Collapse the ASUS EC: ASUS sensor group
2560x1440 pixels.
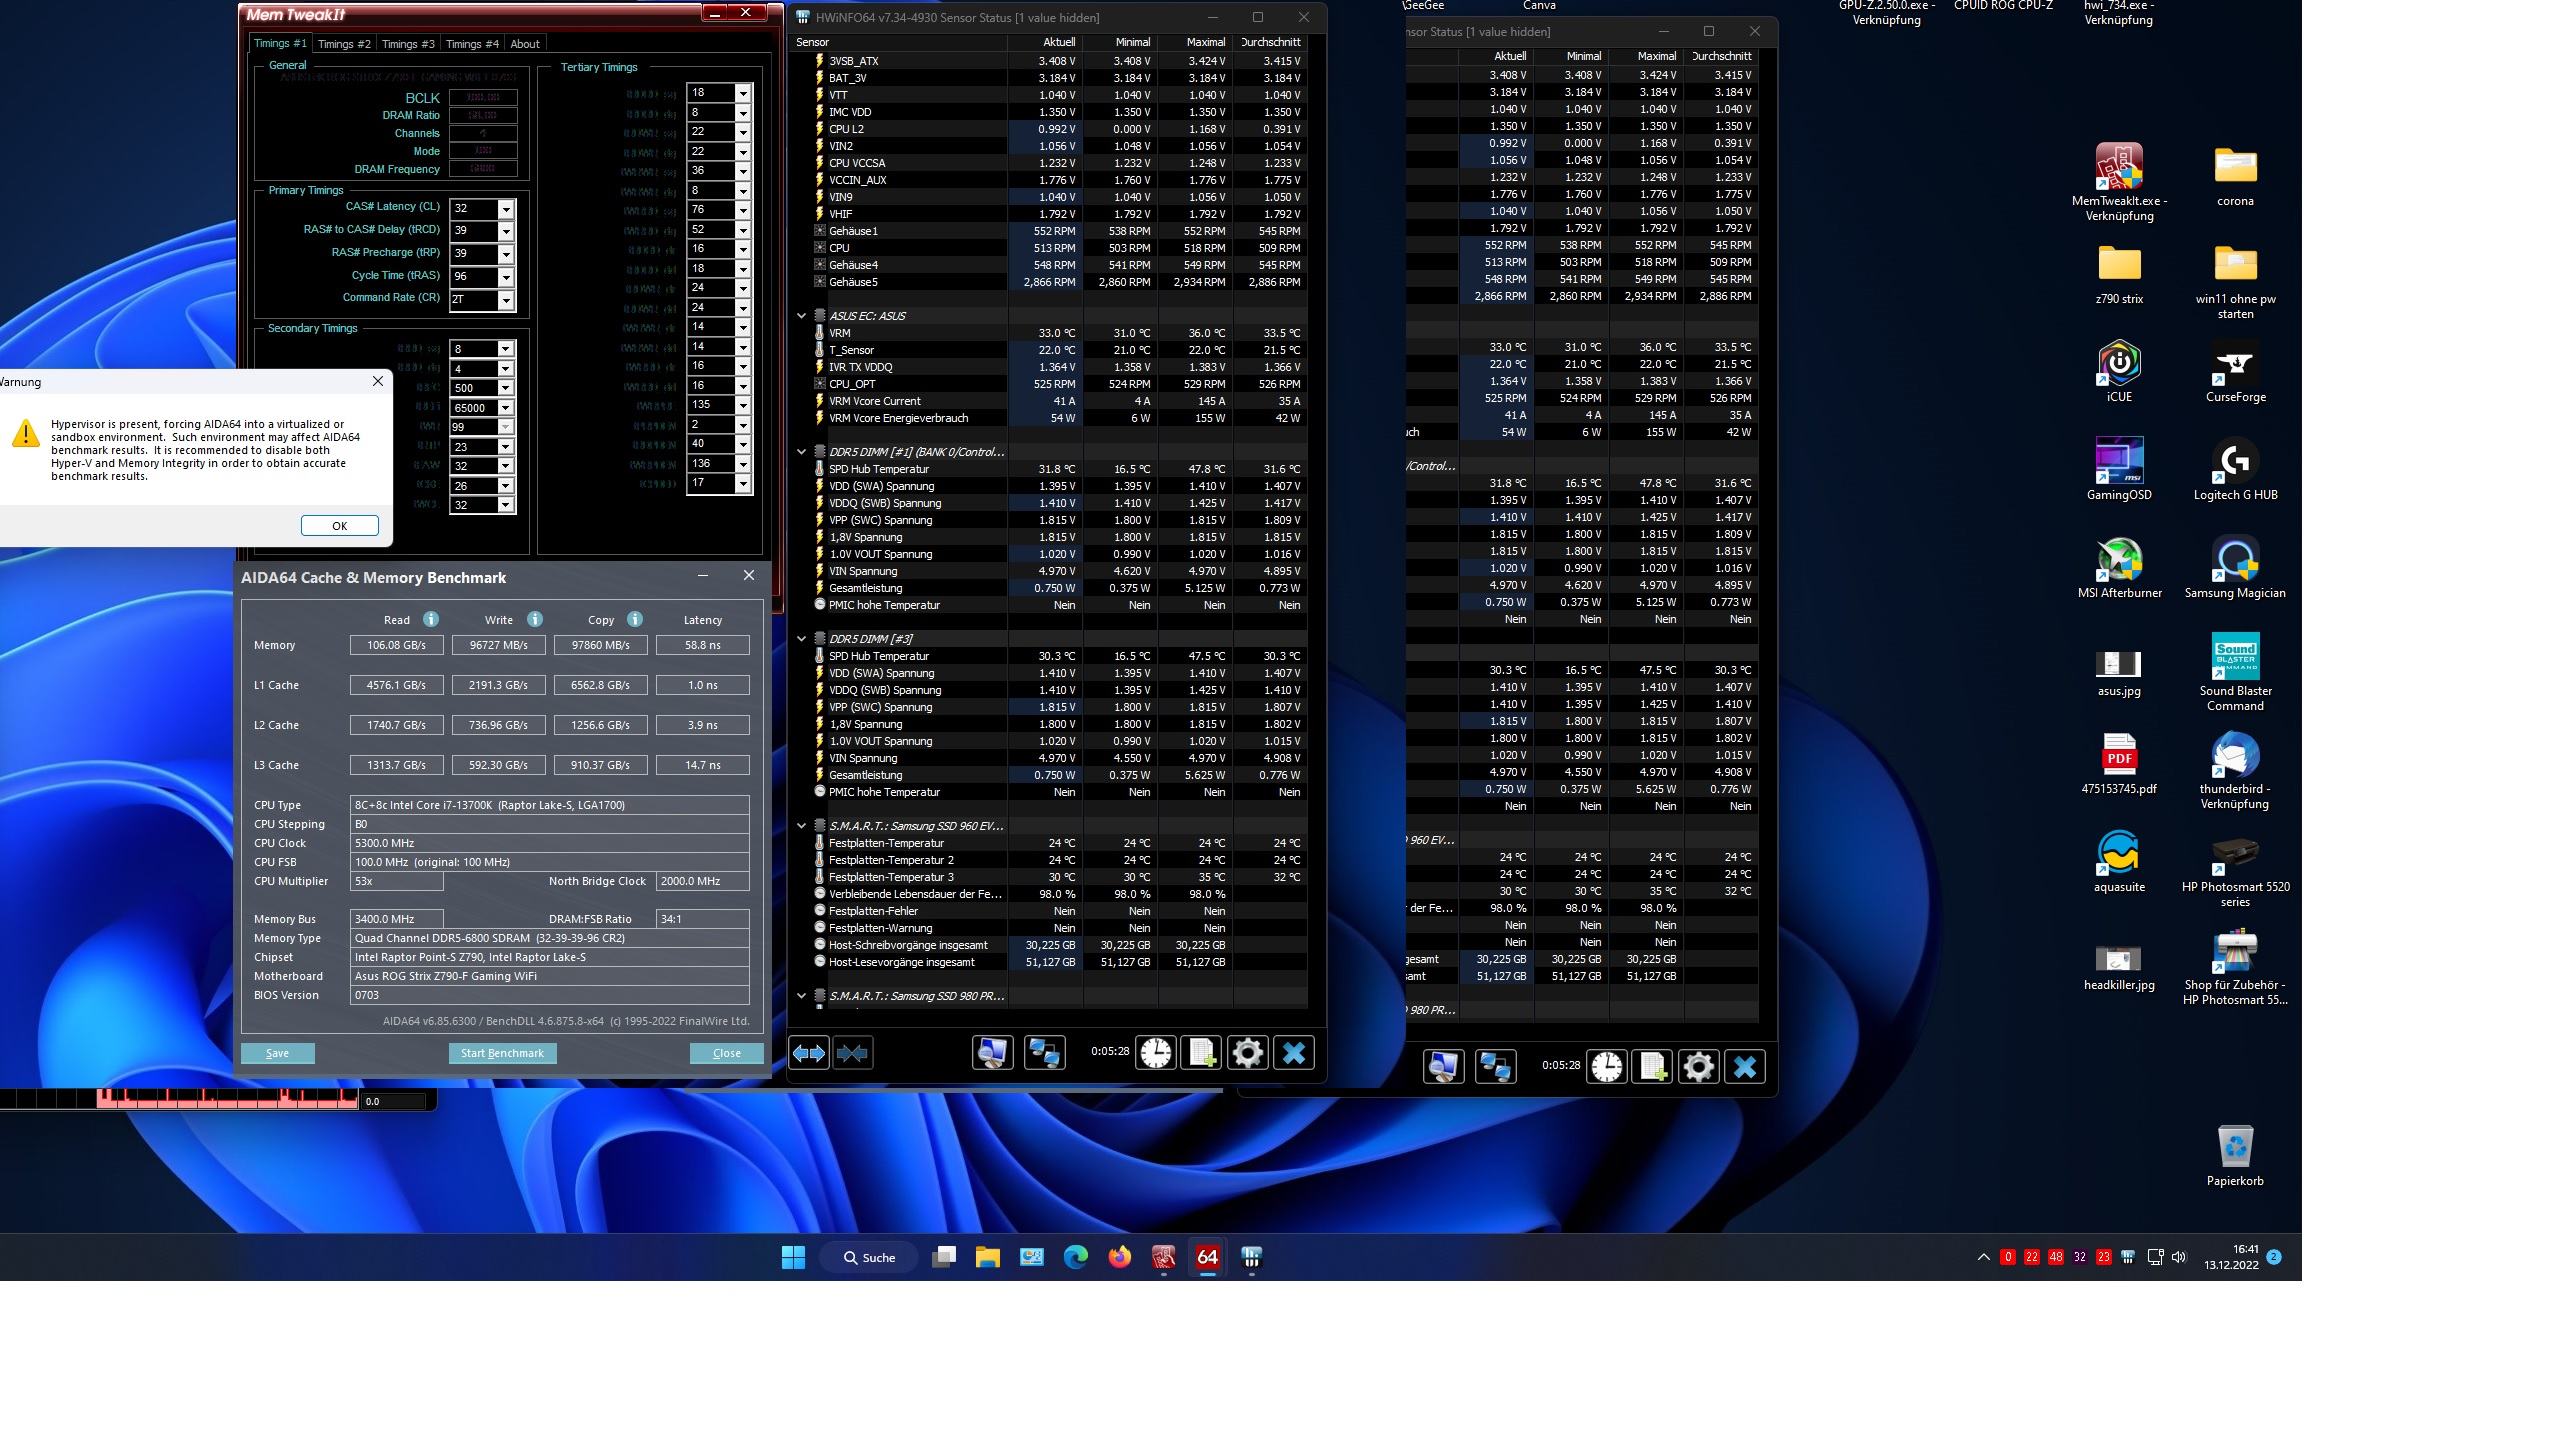pos(801,316)
